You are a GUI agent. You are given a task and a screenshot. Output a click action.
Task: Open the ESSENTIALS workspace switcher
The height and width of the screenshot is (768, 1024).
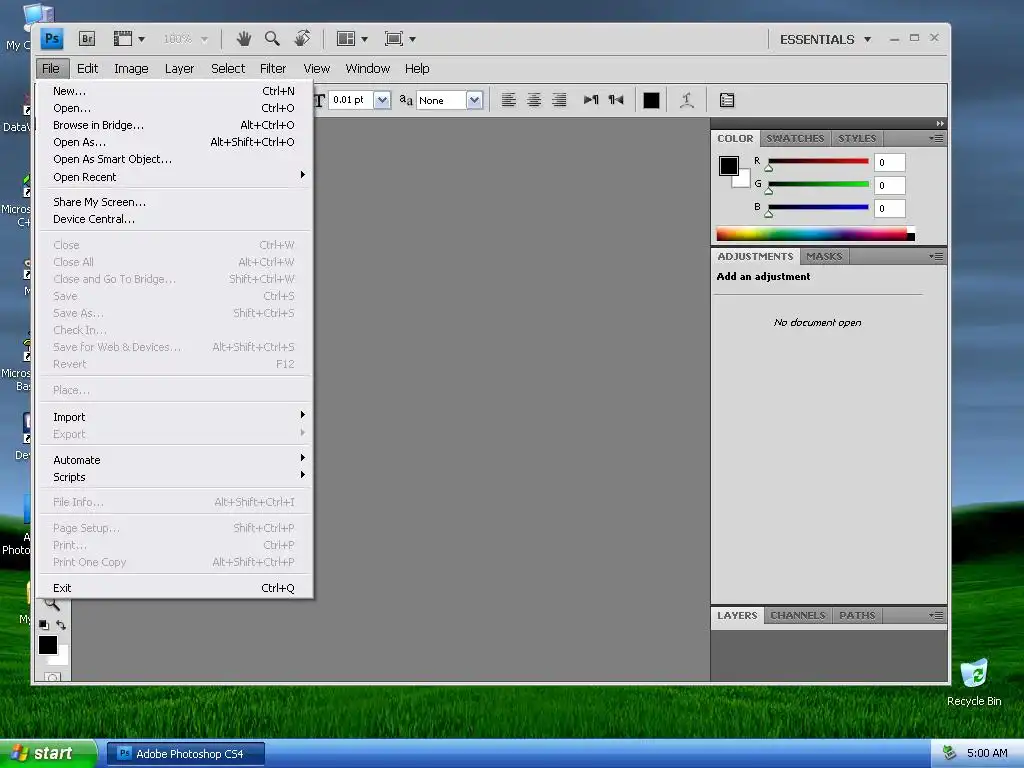point(825,39)
